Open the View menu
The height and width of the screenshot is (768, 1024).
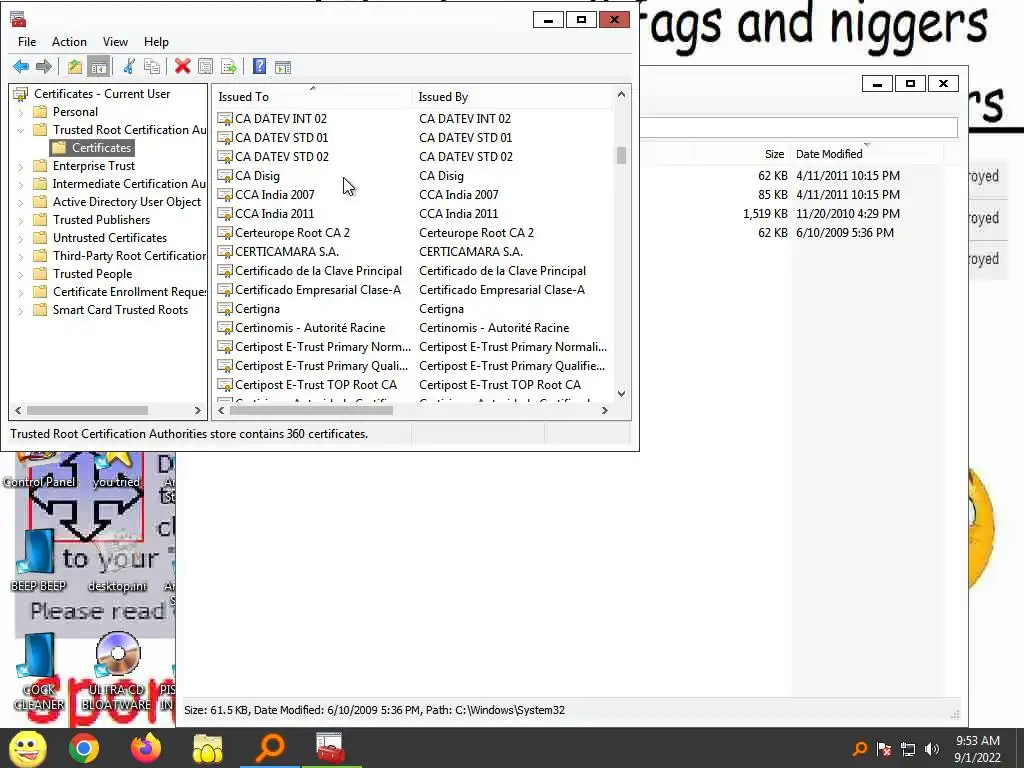click(x=115, y=42)
